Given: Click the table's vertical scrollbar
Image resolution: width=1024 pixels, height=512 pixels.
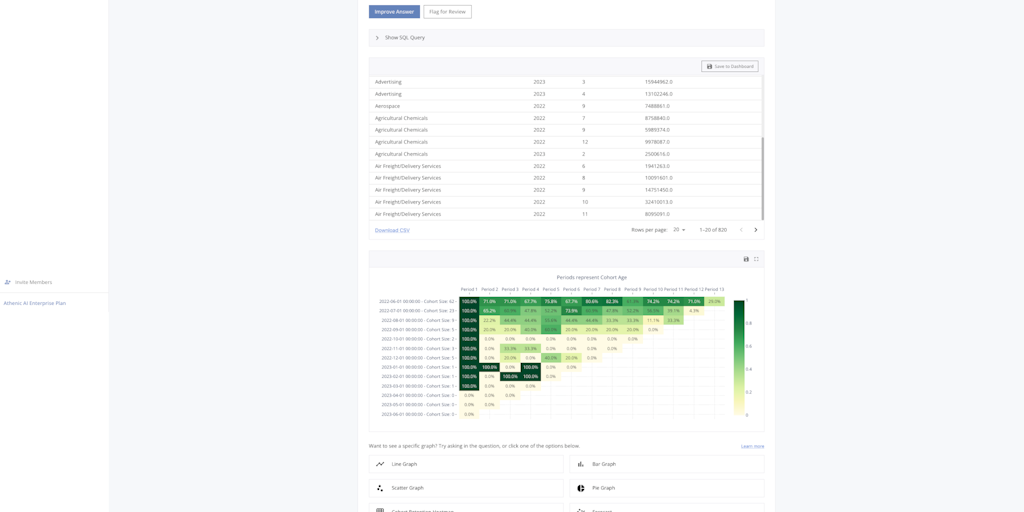Looking at the screenshot, I should (762, 178).
